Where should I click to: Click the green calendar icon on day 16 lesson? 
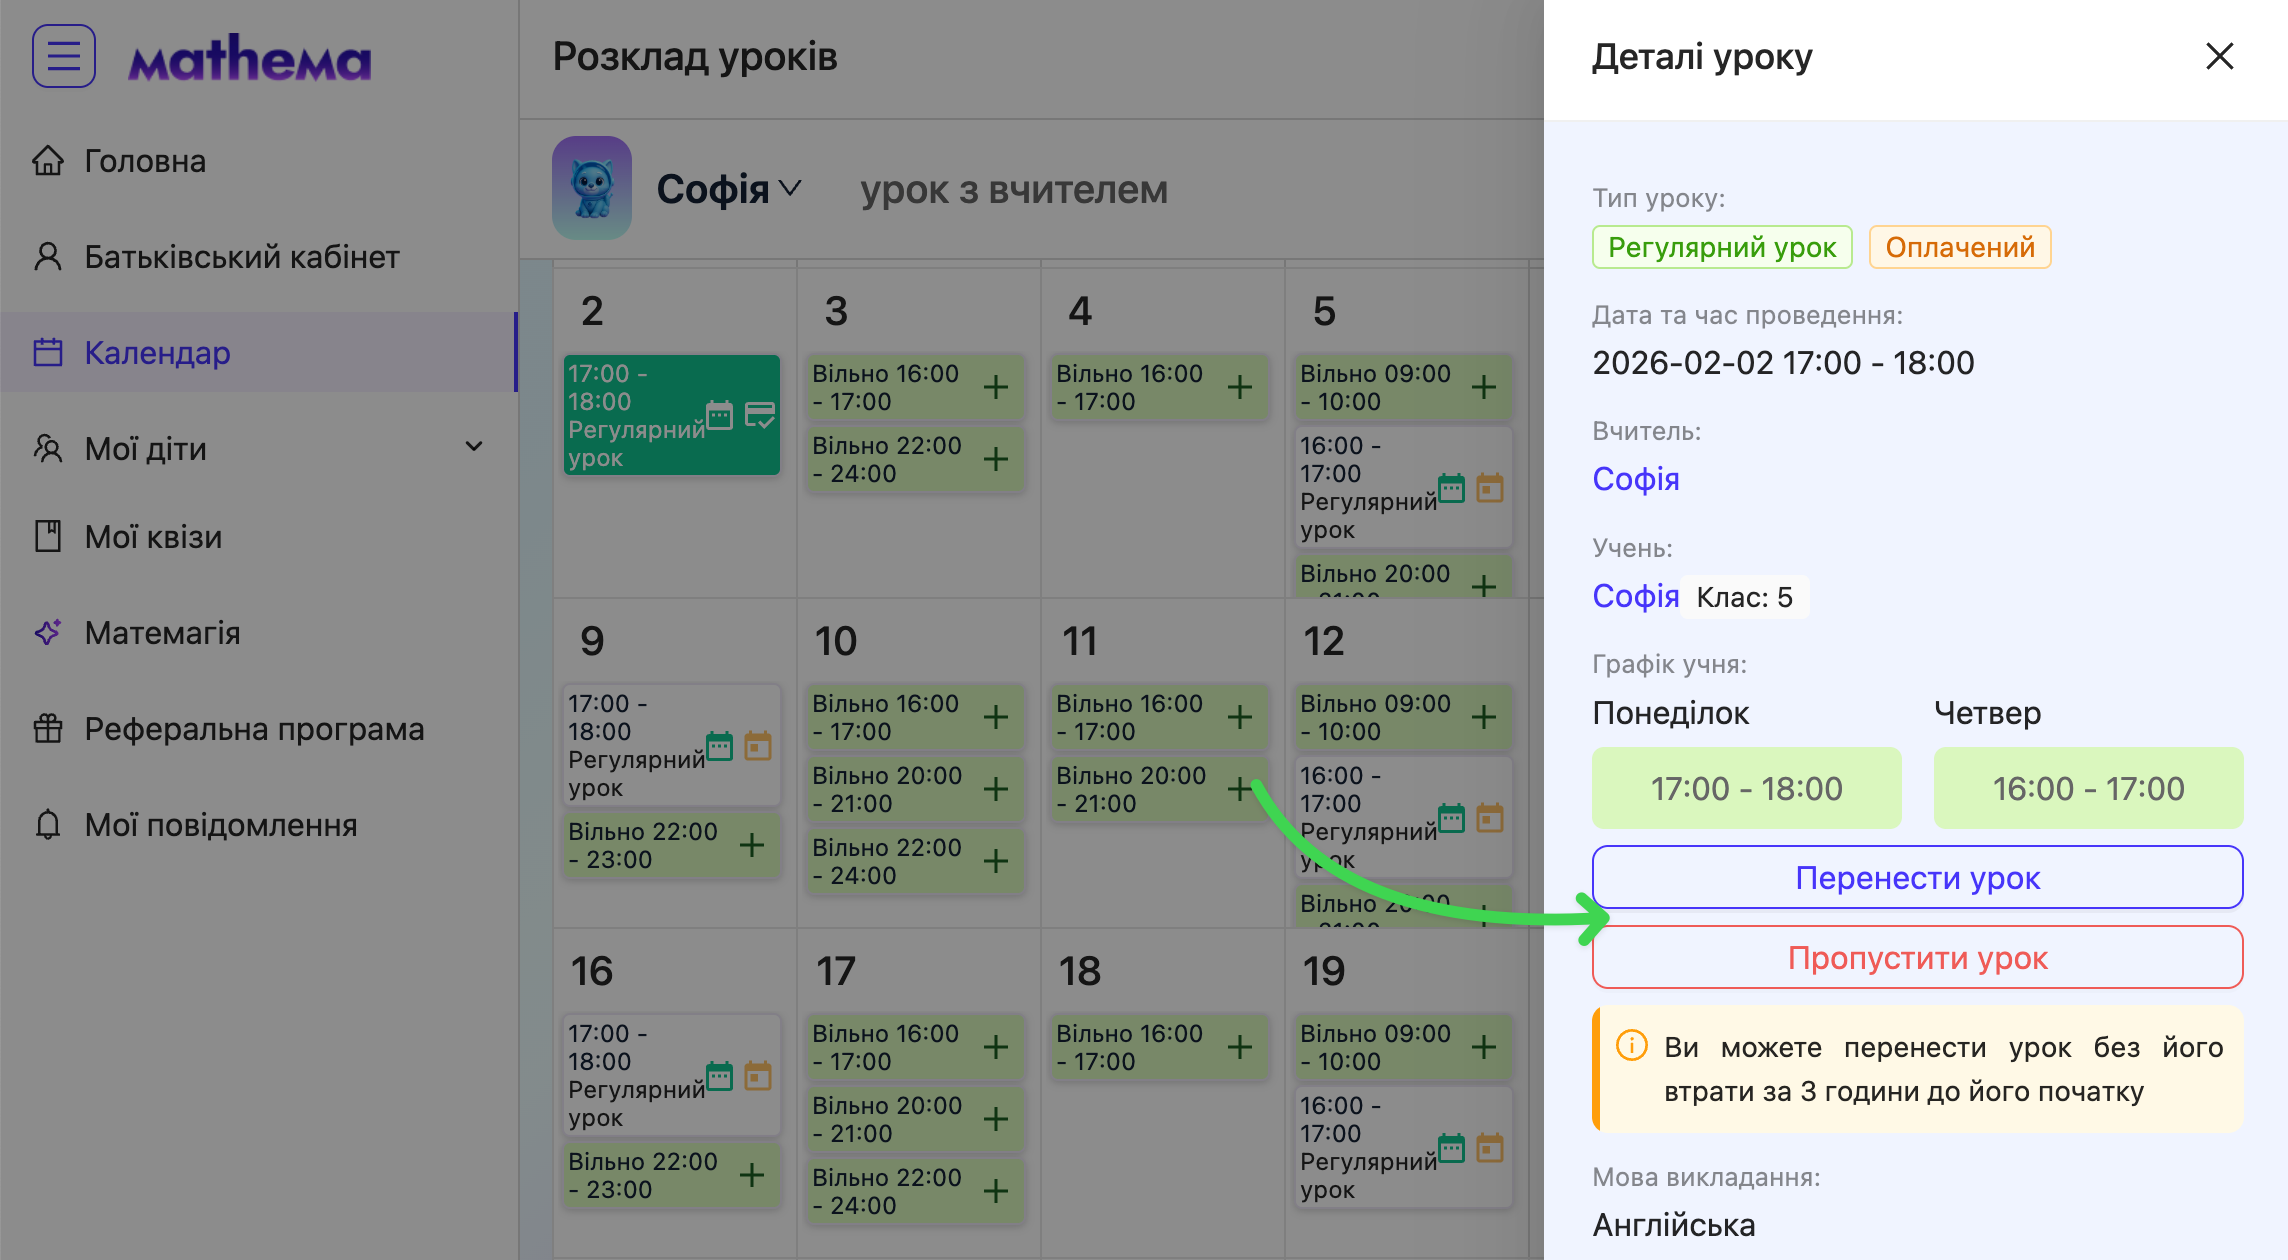click(x=719, y=1076)
